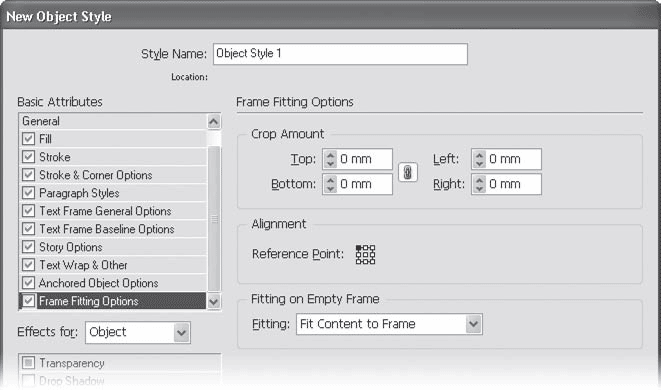This screenshot has height=390, width=661.
Task: Uncheck the Fill attribute checkbox
Action: pos(28,139)
